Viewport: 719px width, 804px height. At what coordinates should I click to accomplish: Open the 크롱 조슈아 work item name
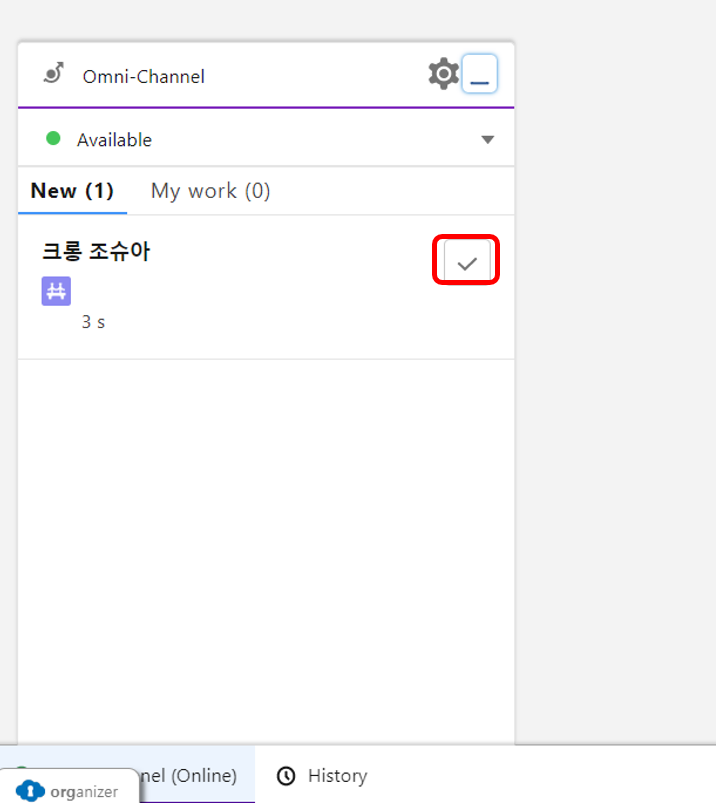96,252
